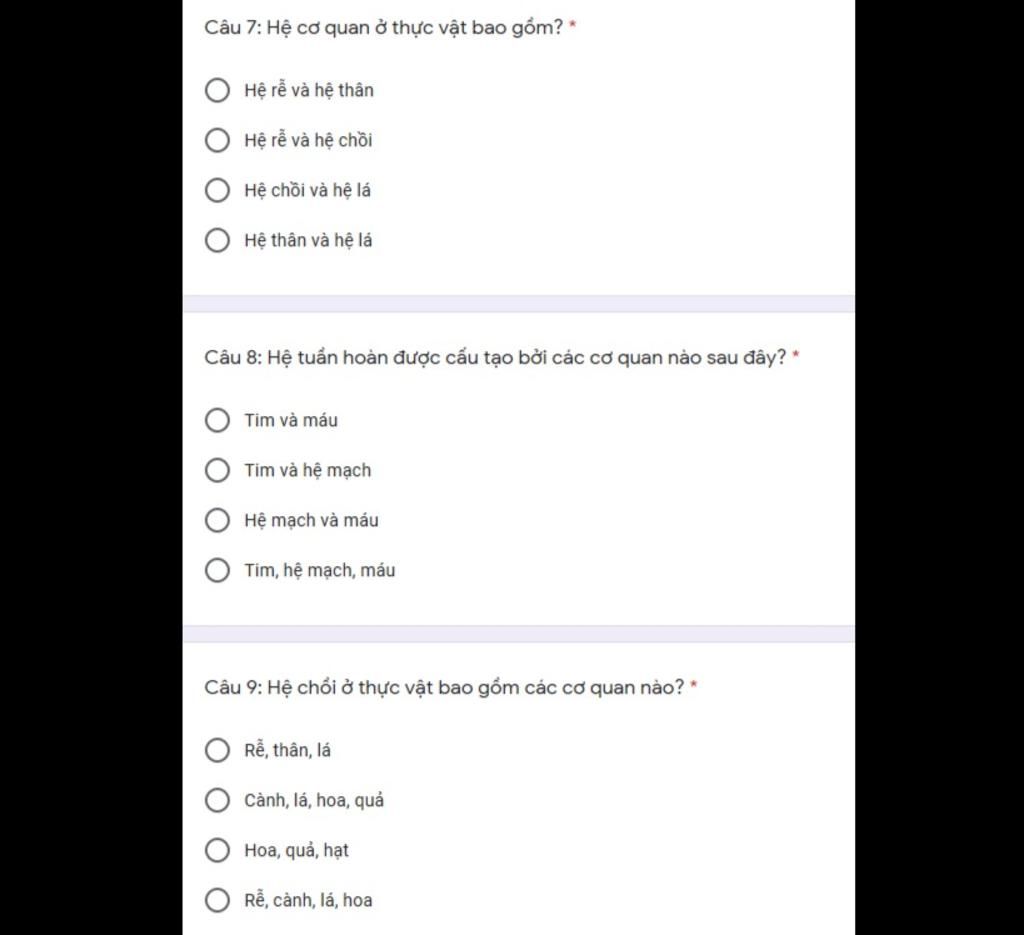Click the required asterisk beside Câu 7
The width and height of the screenshot is (1024, 935).
click(x=573, y=27)
